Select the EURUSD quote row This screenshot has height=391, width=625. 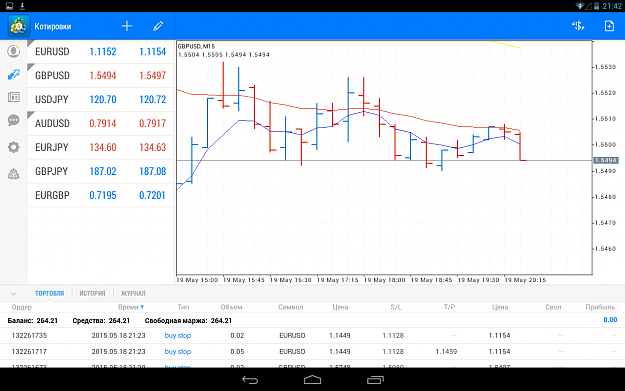point(101,51)
